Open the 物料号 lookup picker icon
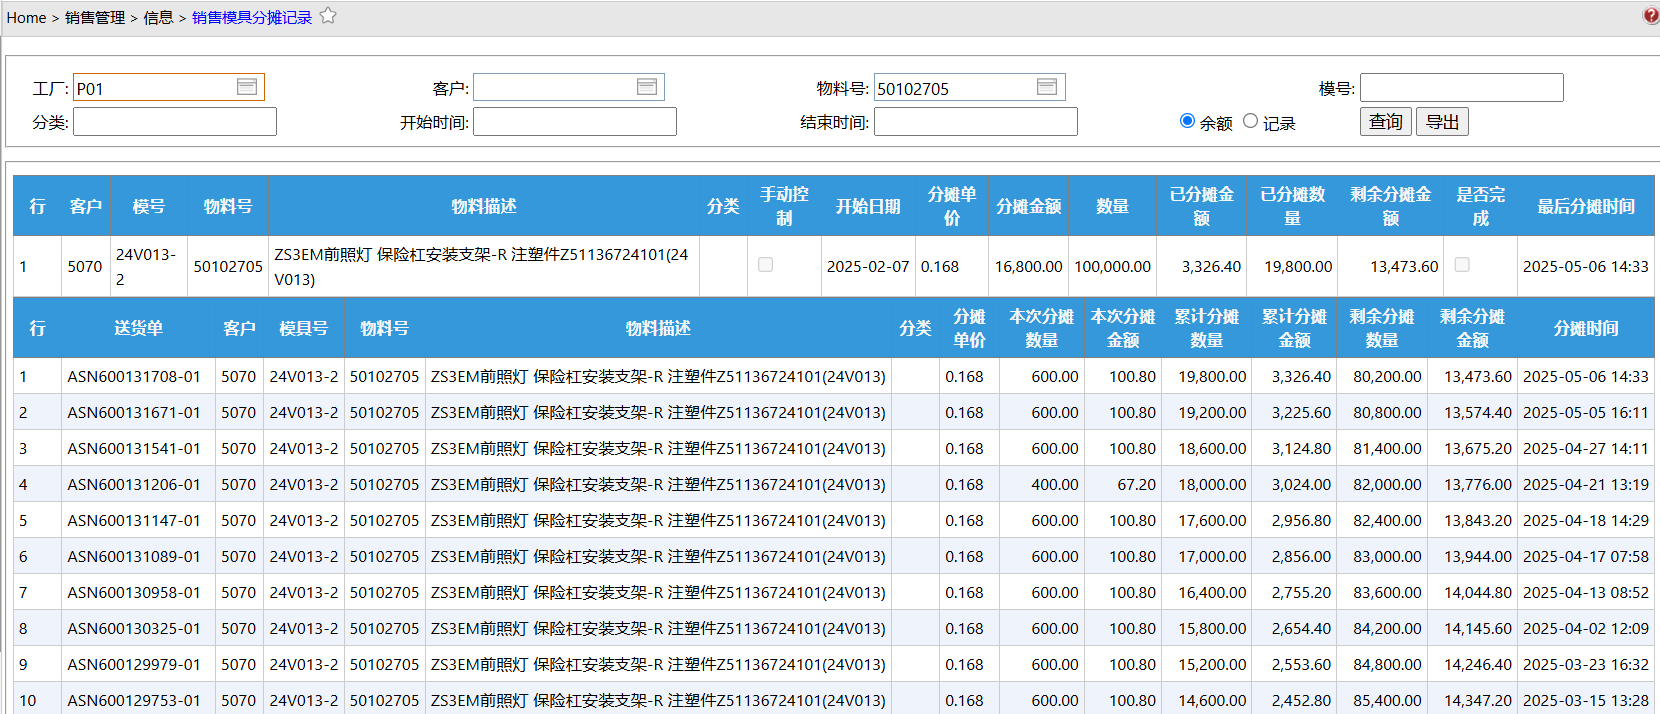Viewport: 1660px width, 714px height. pyautogui.click(x=1047, y=87)
